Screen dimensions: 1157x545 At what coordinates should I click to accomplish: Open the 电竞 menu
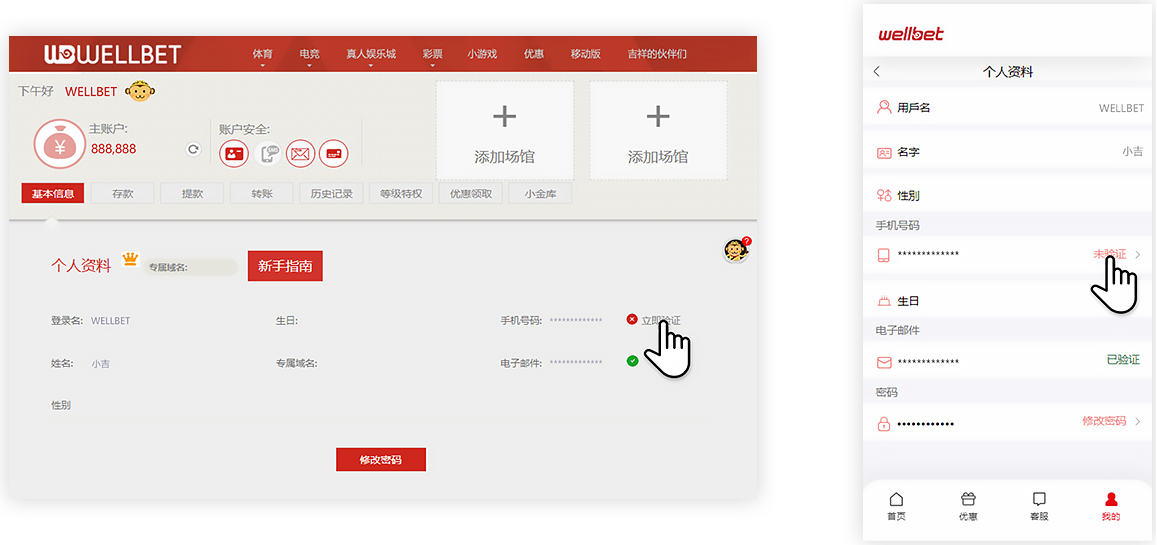(310, 54)
